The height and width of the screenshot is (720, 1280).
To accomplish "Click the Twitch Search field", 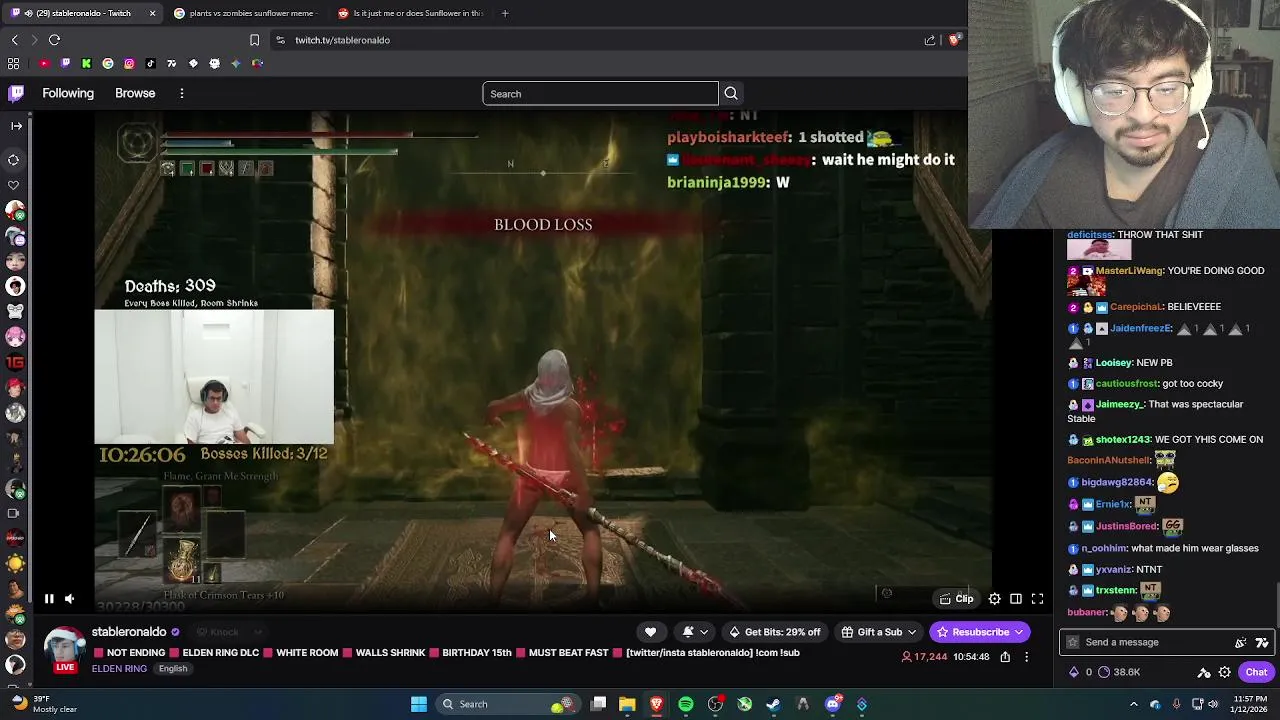I will point(600,94).
